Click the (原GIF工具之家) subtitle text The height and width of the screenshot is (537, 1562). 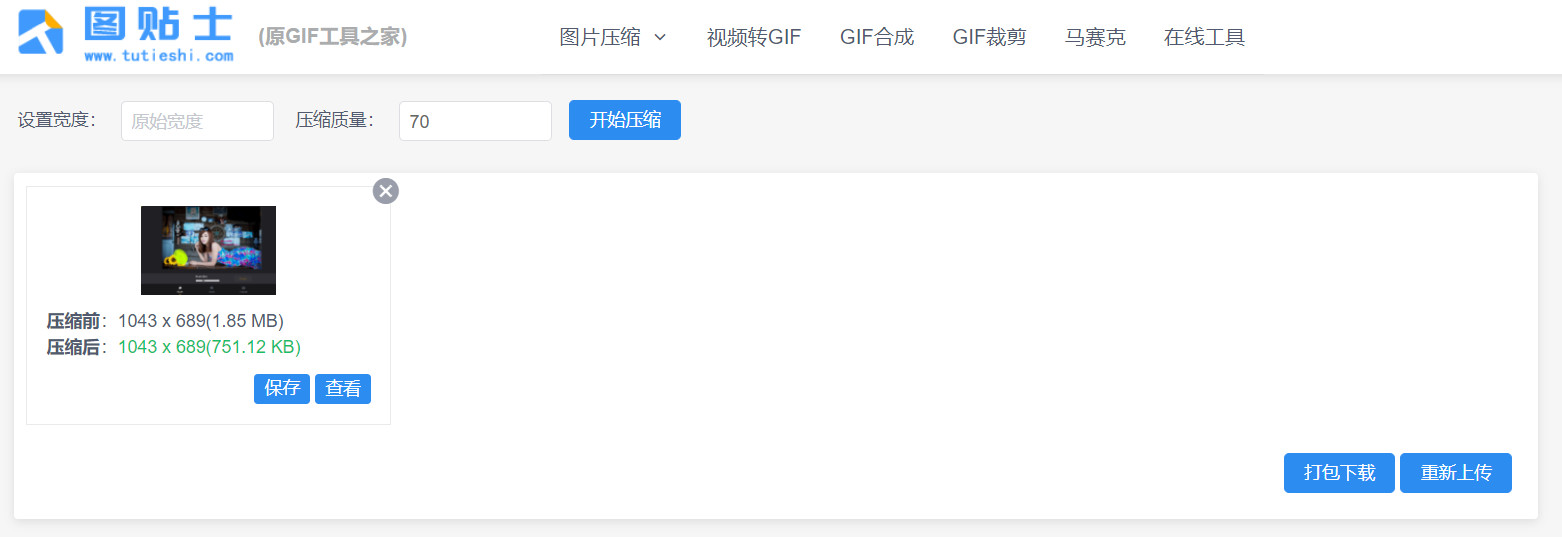coord(332,37)
